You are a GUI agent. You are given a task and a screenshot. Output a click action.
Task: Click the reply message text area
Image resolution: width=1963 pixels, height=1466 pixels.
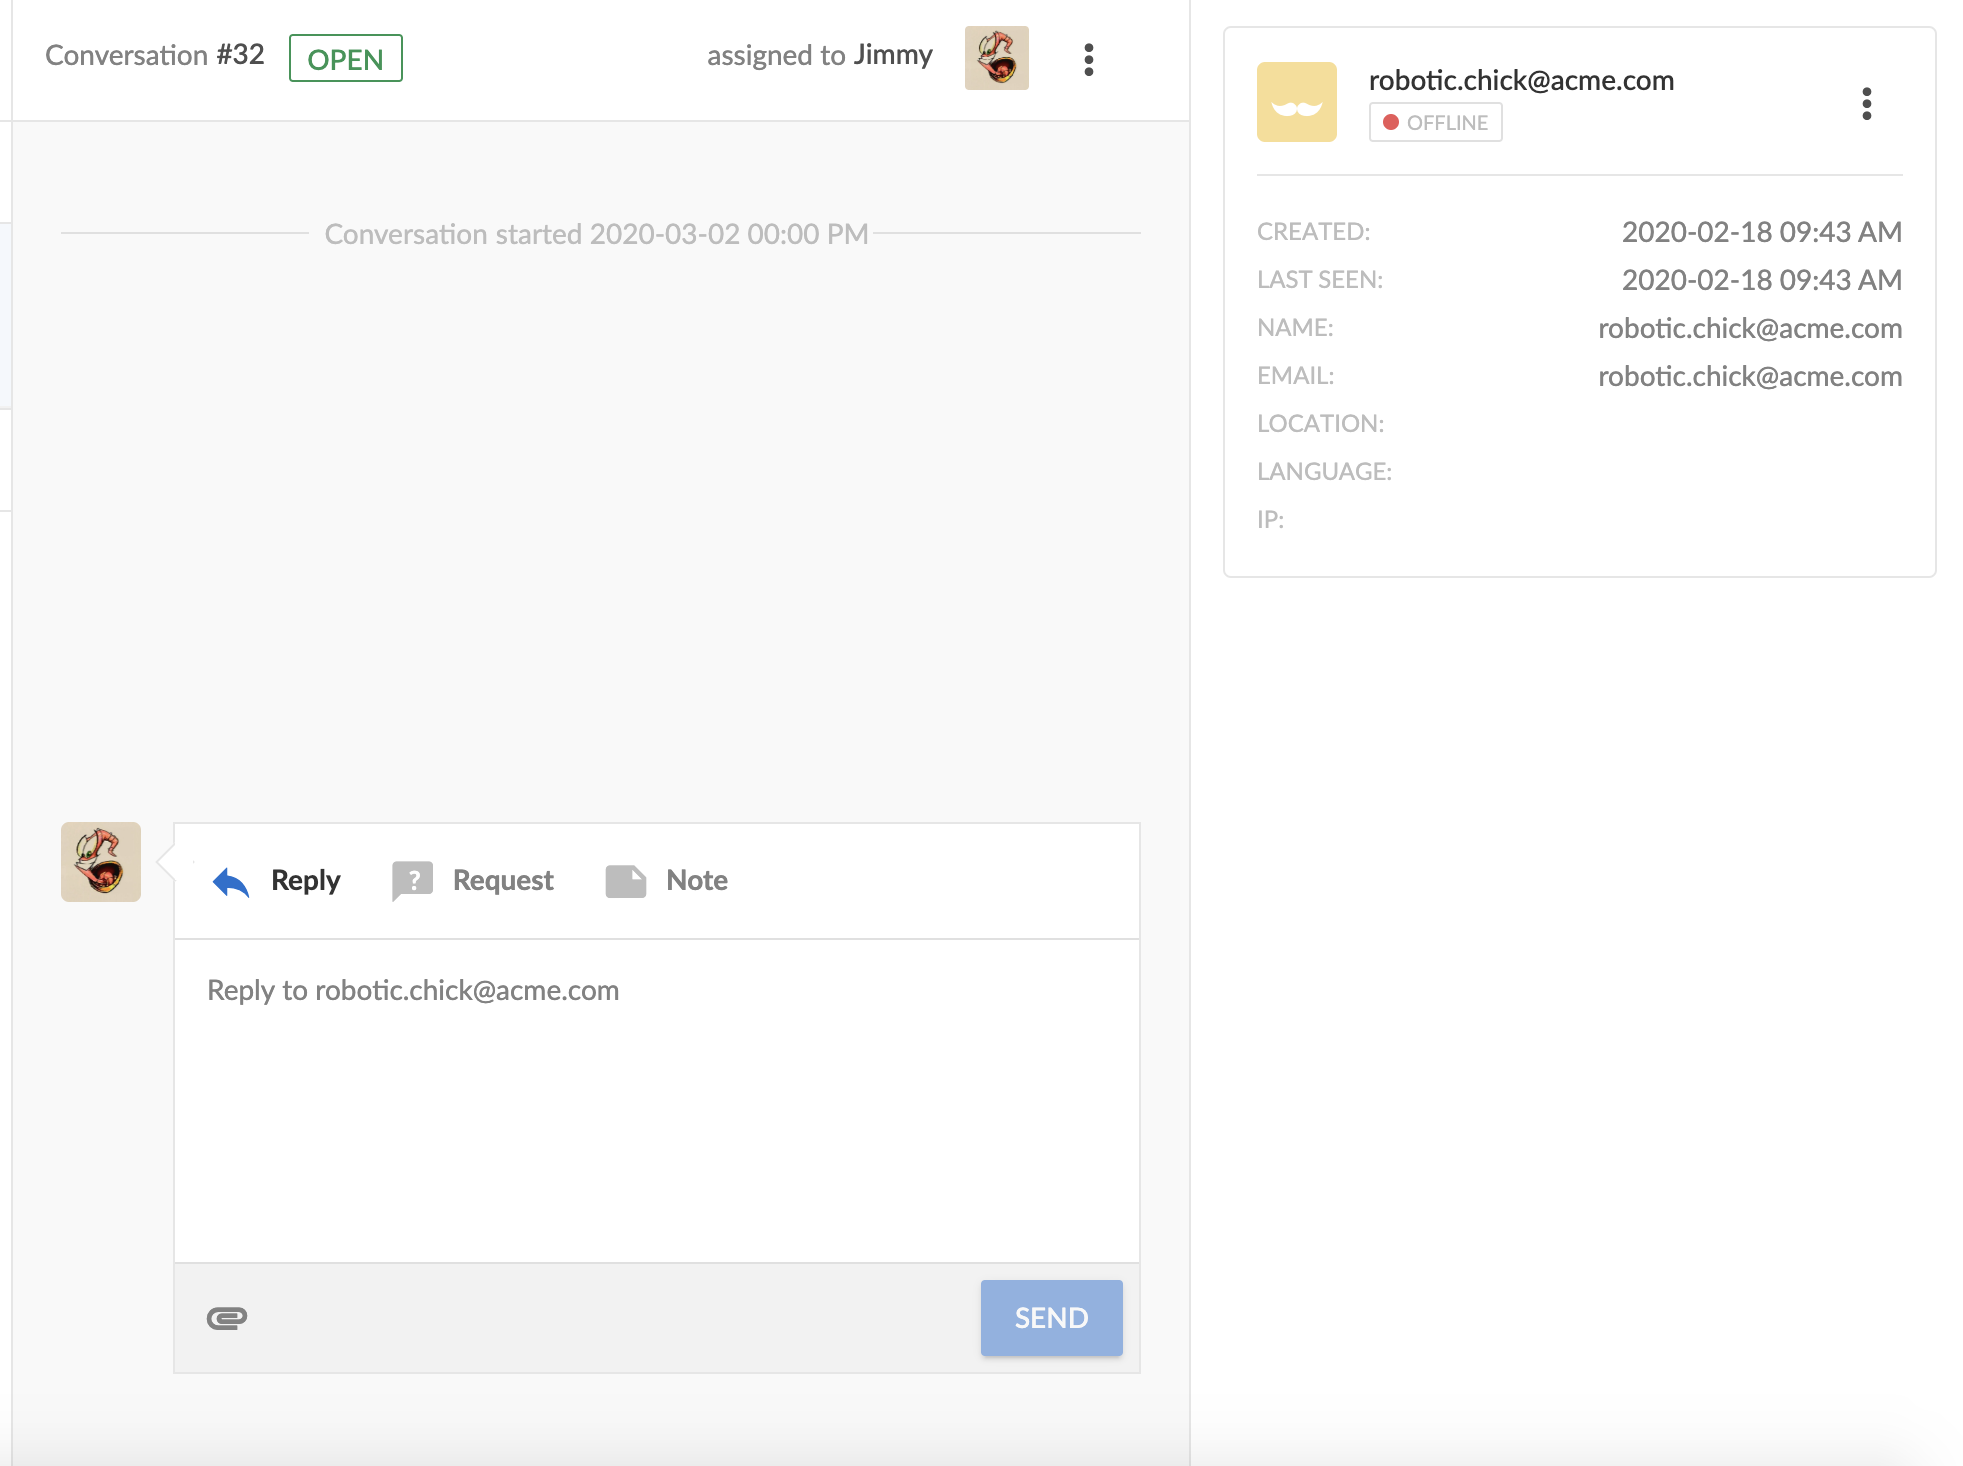pos(656,1100)
